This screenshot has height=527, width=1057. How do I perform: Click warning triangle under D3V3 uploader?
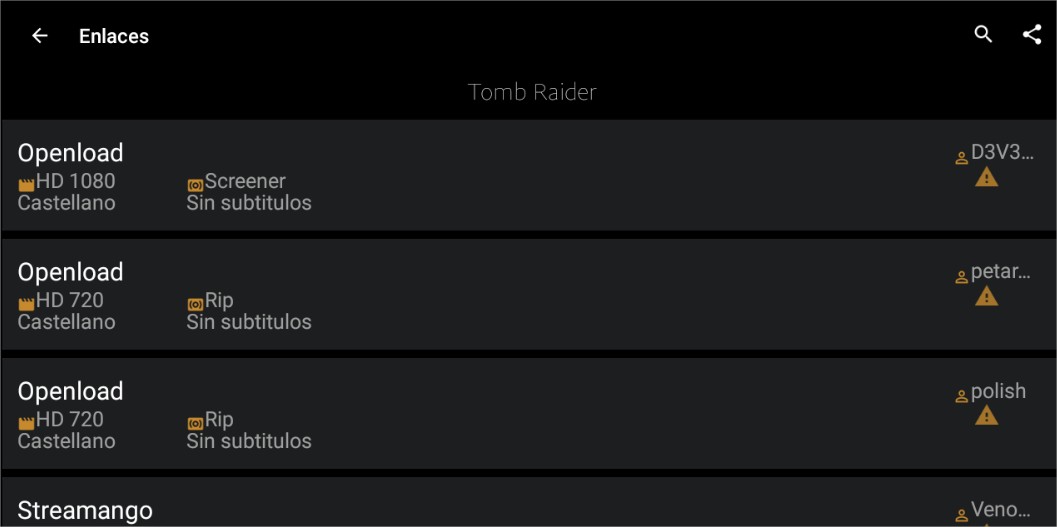(987, 178)
